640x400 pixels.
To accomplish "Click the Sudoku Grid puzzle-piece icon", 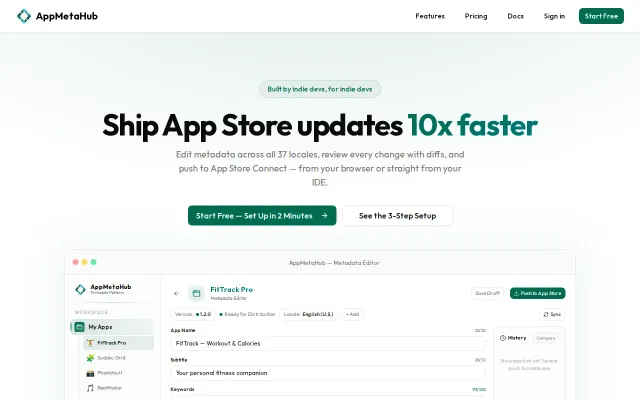I will tap(90, 358).
